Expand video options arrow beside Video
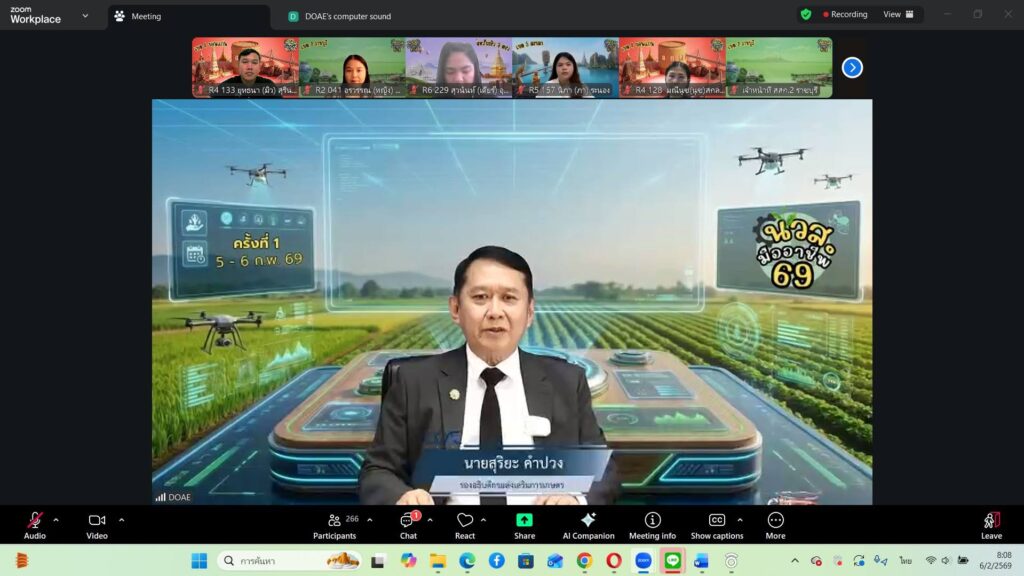Image resolution: width=1024 pixels, height=576 pixels. tap(121, 520)
